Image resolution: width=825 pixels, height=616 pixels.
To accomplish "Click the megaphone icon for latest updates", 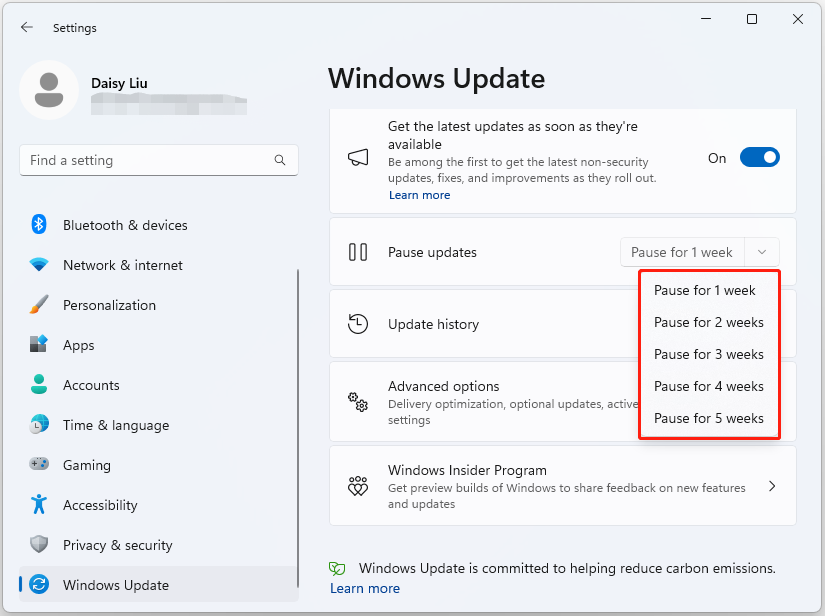I will point(358,157).
